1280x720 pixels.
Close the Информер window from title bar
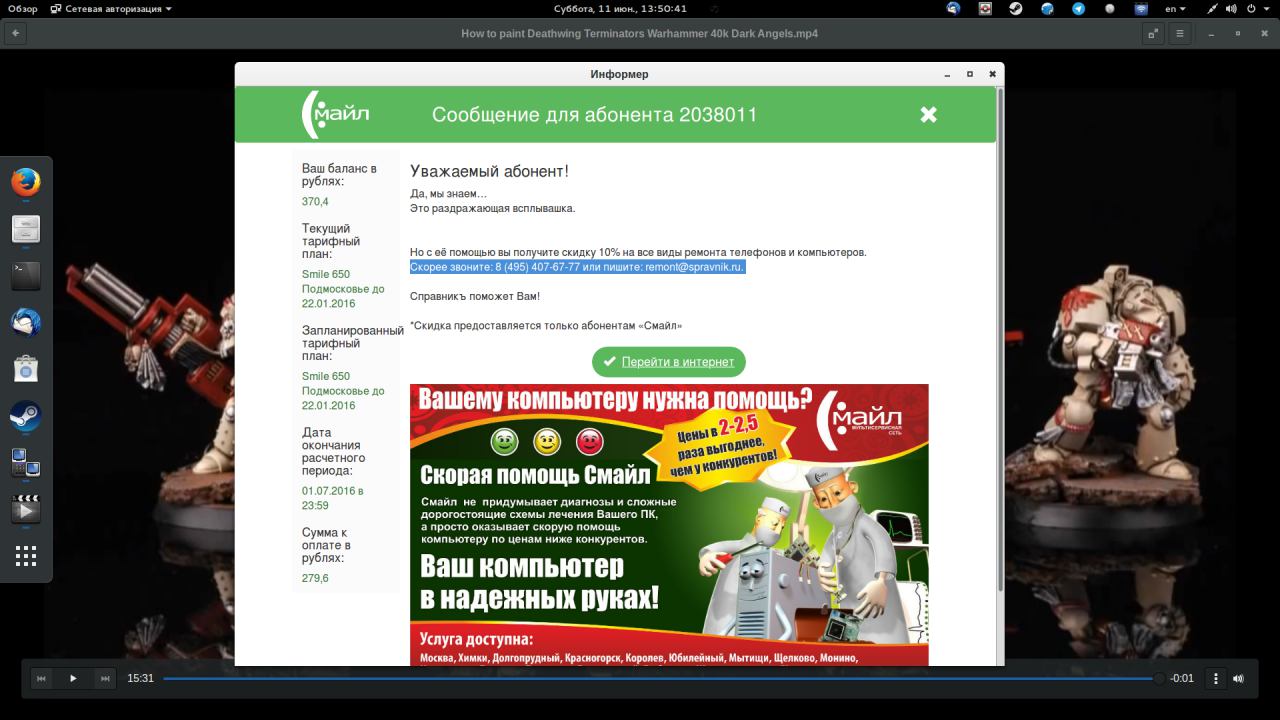click(x=992, y=74)
